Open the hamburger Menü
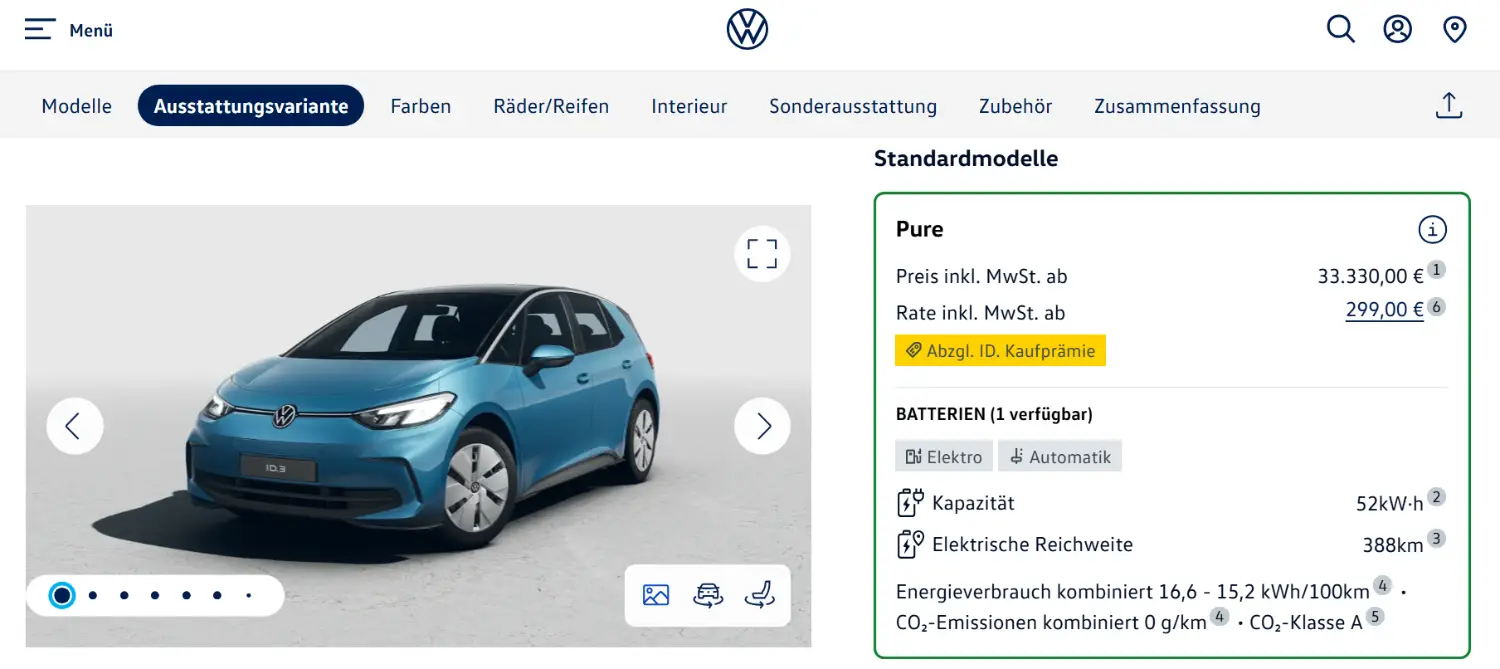 pyautogui.click(x=68, y=30)
